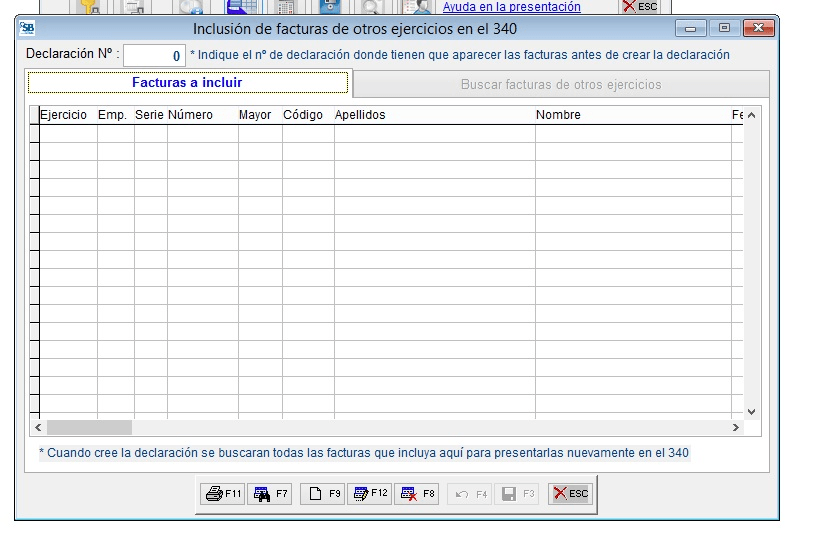Image resolution: width=820 pixels, height=560 pixels.
Task: Maximize the 'Inclusión de facturas' window
Action: click(724, 28)
